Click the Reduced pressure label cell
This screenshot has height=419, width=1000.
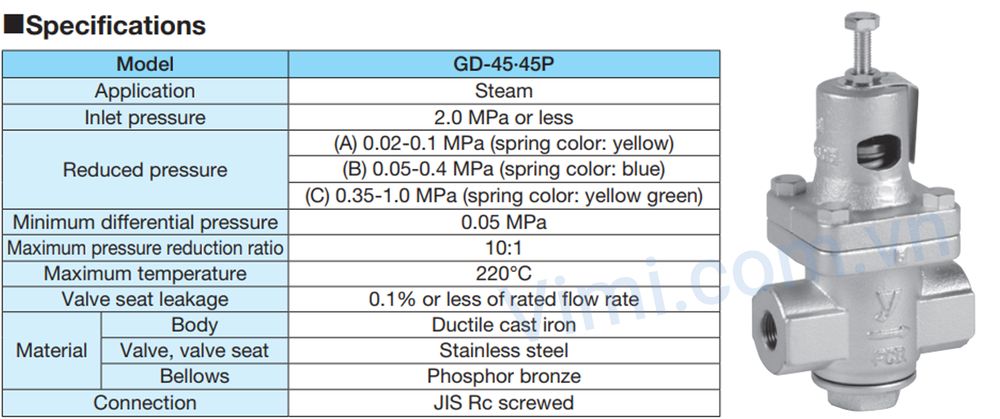click(x=145, y=169)
